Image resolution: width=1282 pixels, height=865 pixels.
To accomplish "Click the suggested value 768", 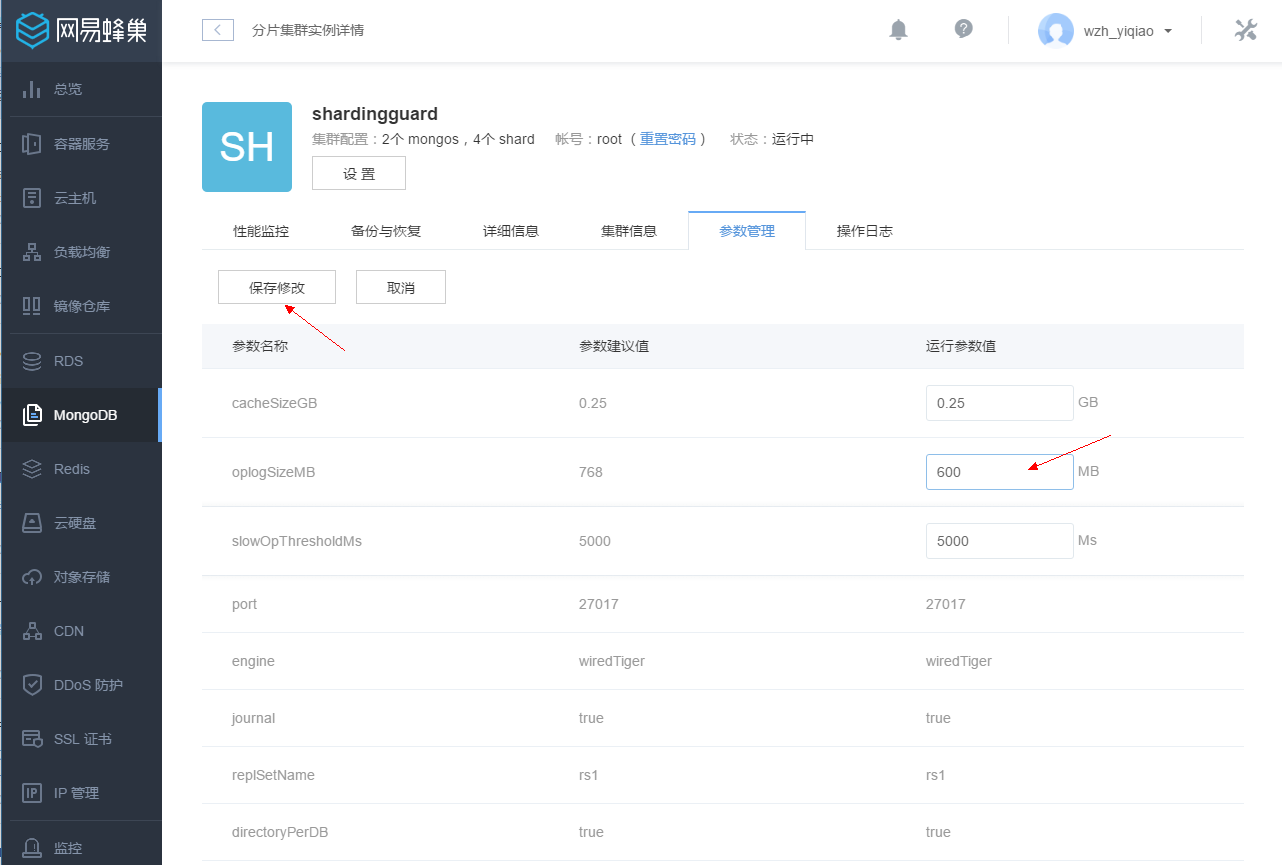I will pos(591,472).
